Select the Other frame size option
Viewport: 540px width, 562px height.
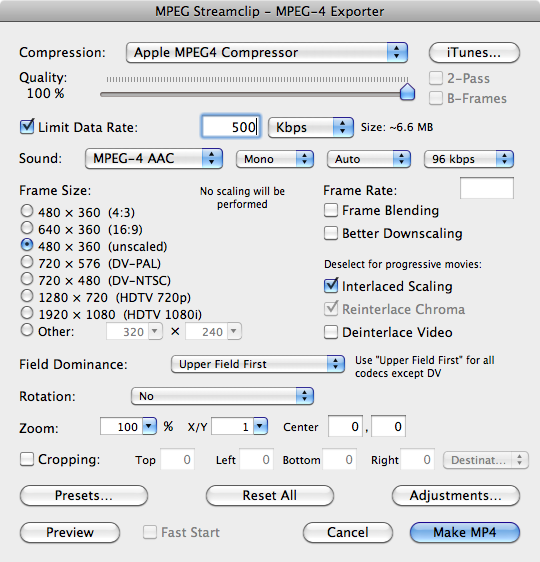coord(27,330)
